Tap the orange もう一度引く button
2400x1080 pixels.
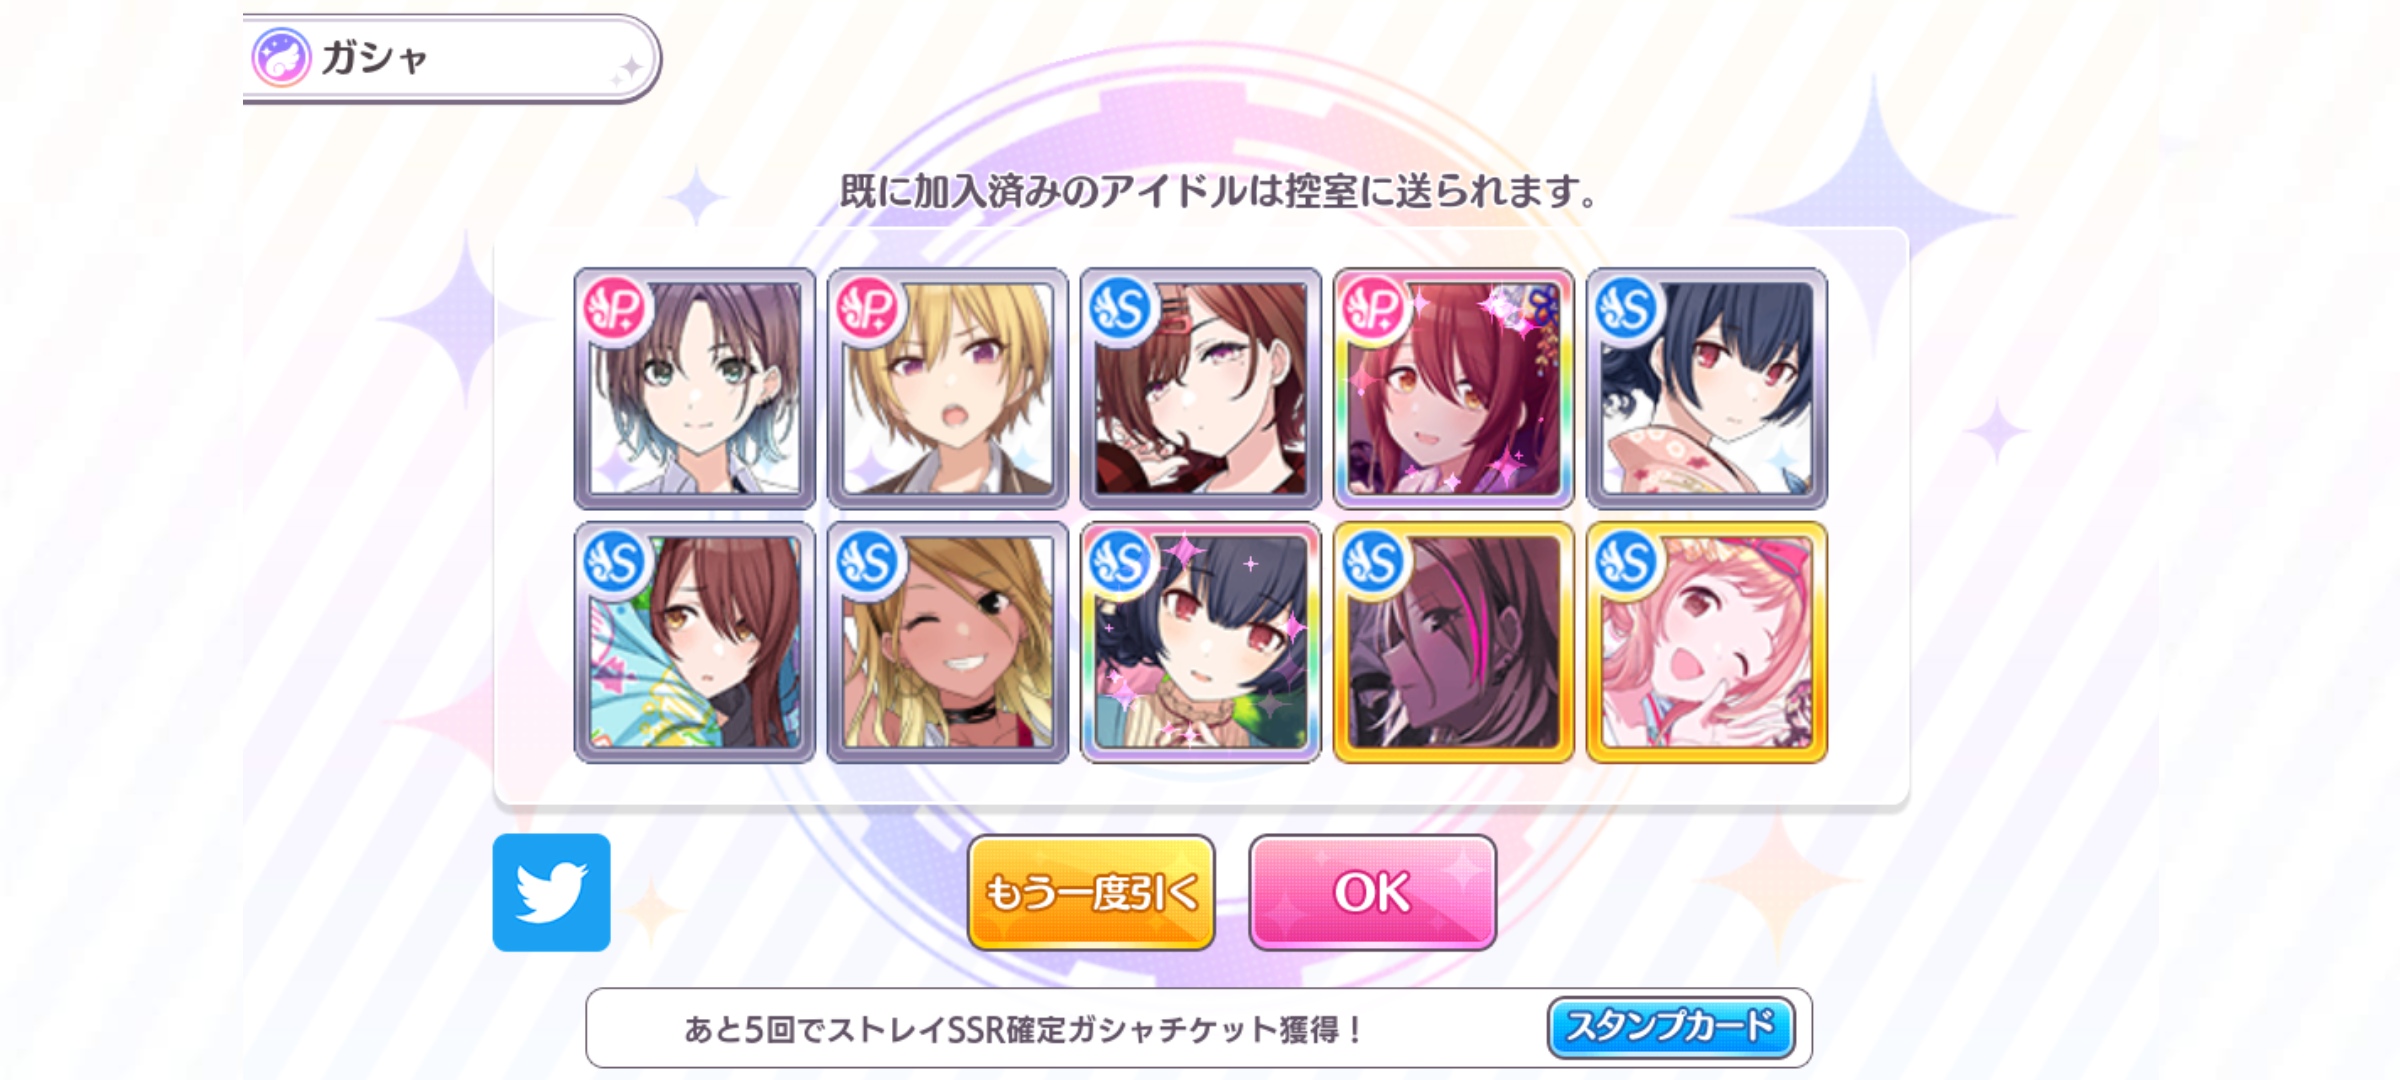(x=1091, y=892)
